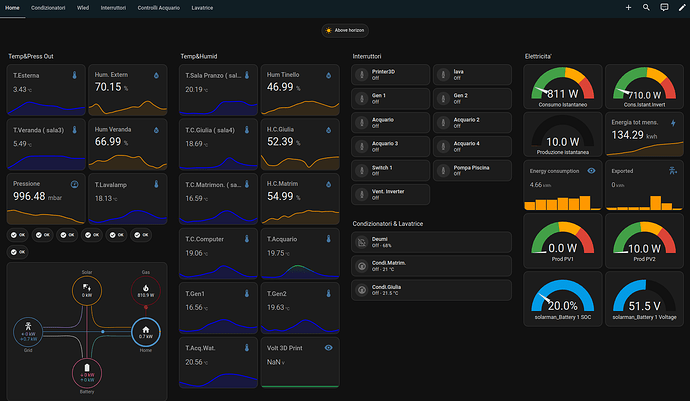Open the three-dot overflow menu
The height and width of the screenshot is (401, 690).
pos(681,7)
